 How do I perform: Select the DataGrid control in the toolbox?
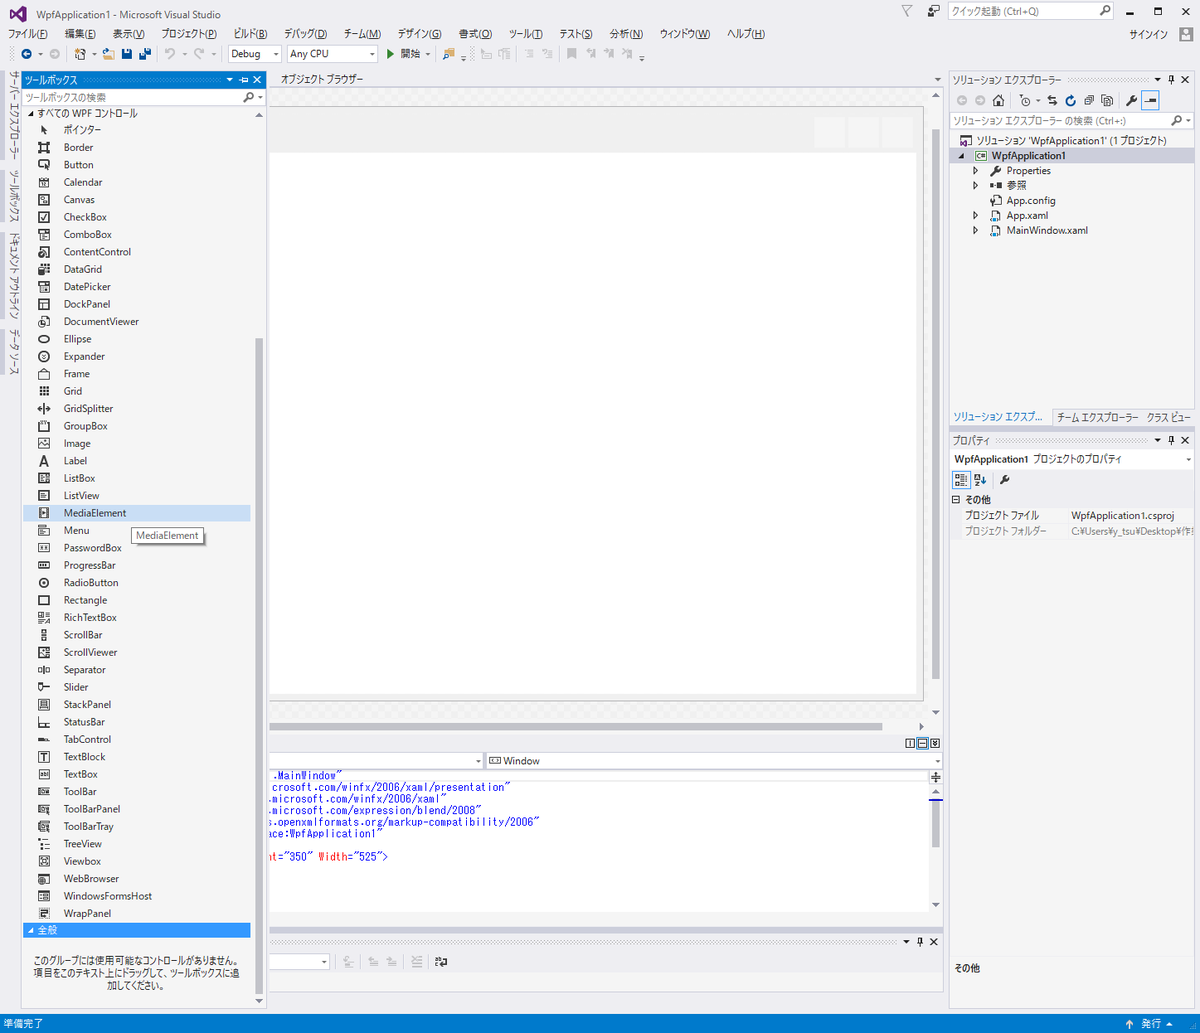coord(137,269)
